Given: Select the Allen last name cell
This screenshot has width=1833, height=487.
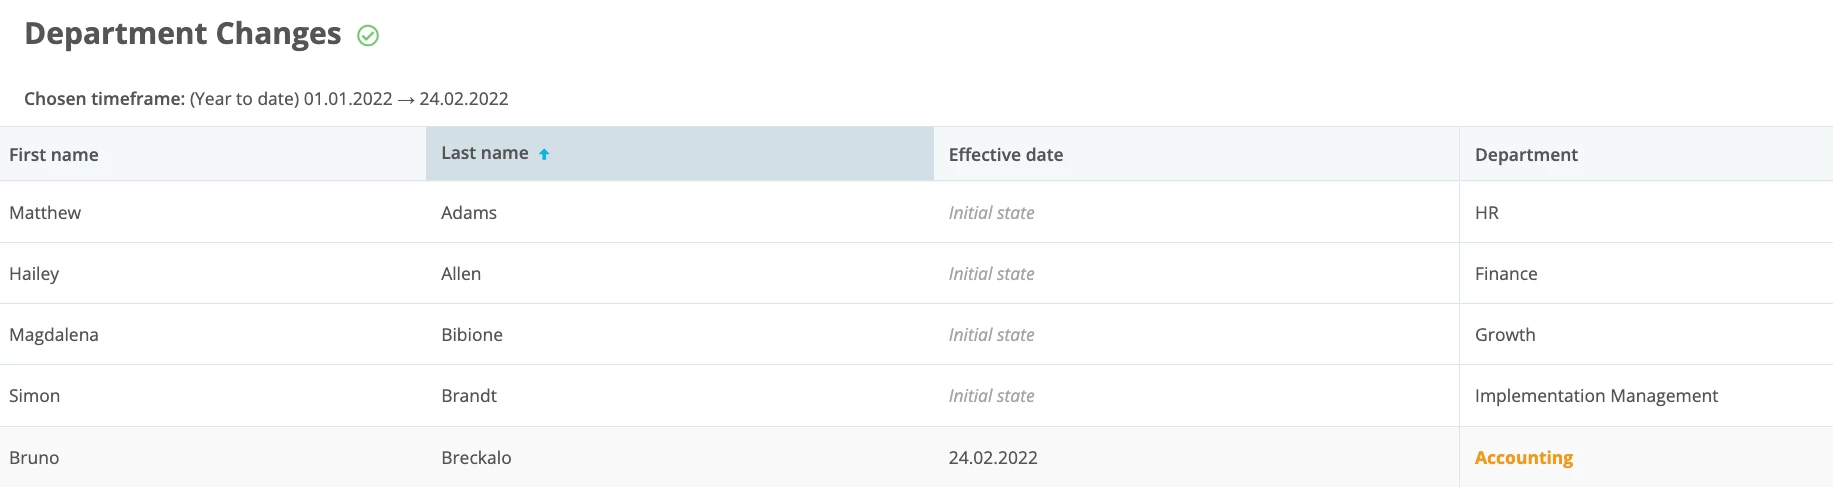Looking at the screenshot, I should click(461, 273).
